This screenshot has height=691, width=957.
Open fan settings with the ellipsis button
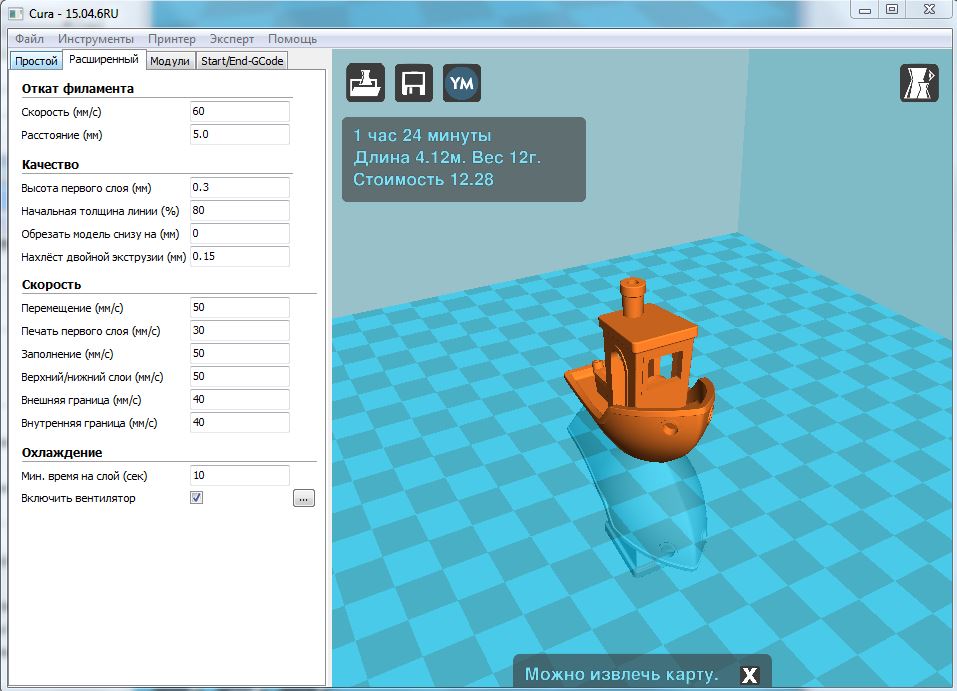[x=304, y=498]
